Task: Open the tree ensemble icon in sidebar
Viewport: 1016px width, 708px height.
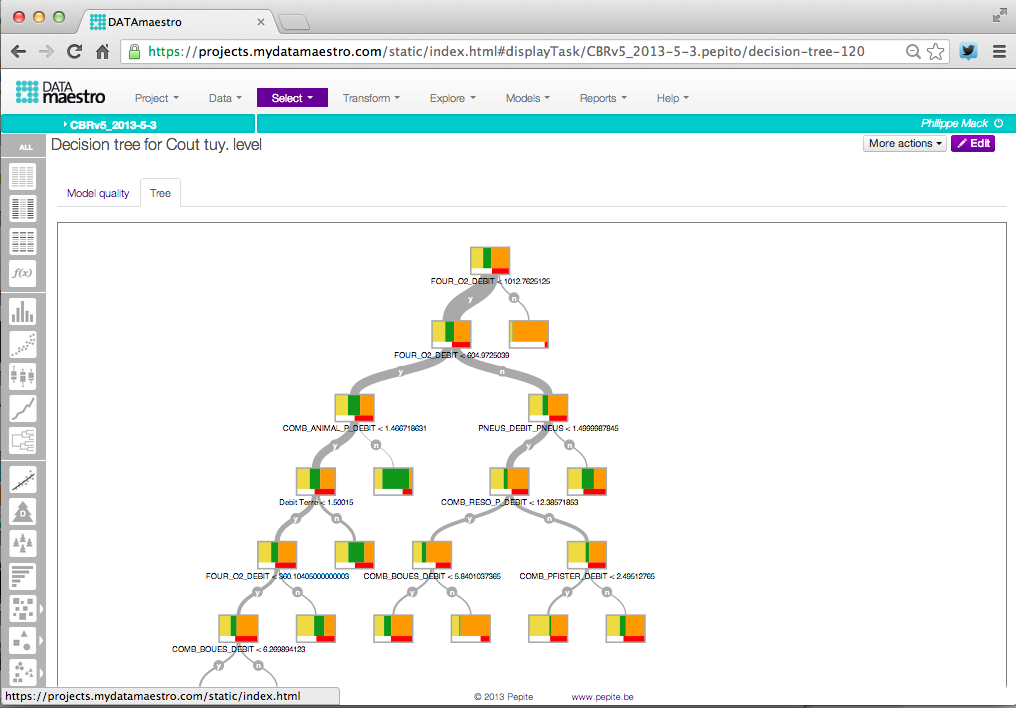Action: (x=22, y=544)
